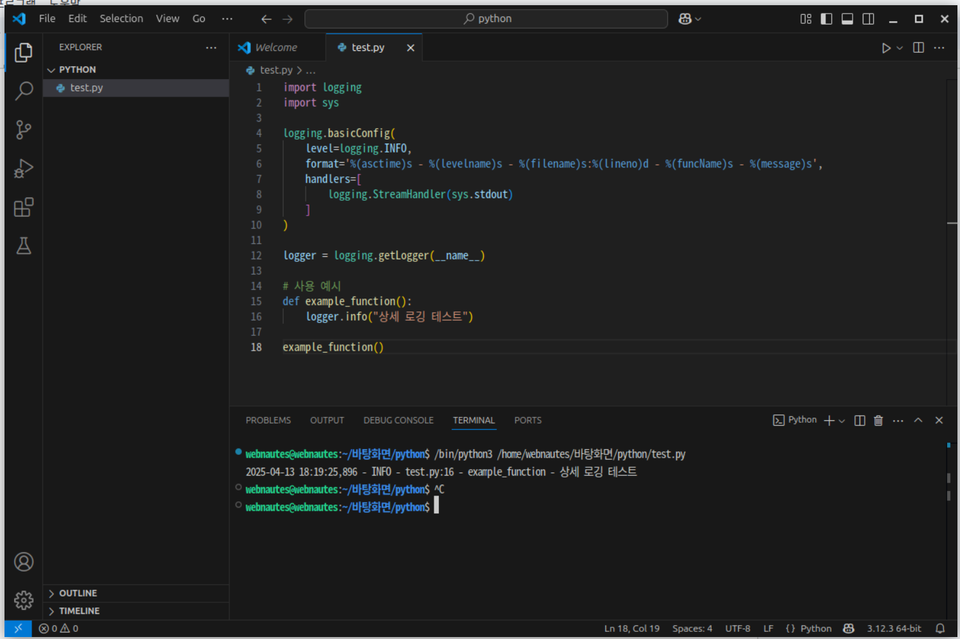Expand the TIMELINE section

click(x=136, y=611)
